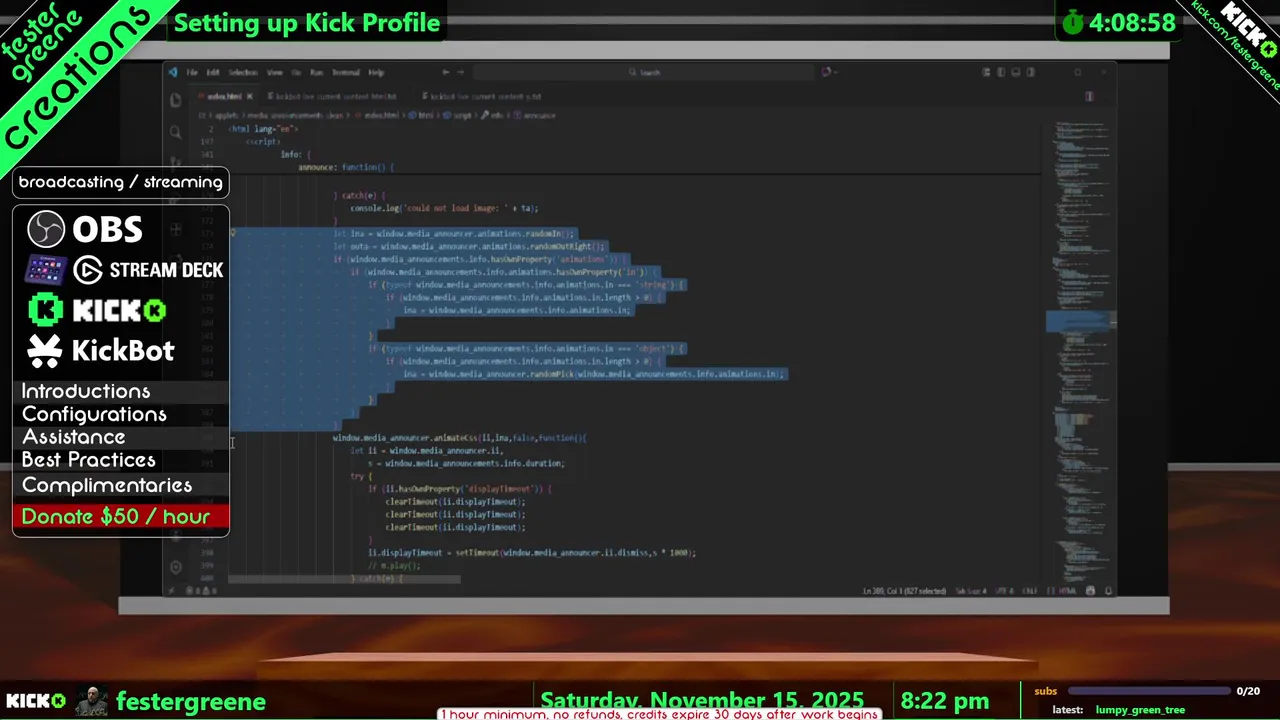Click the 'festergreene' username in the bottom bar
The width and height of the screenshot is (1280, 720).
(191, 702)
